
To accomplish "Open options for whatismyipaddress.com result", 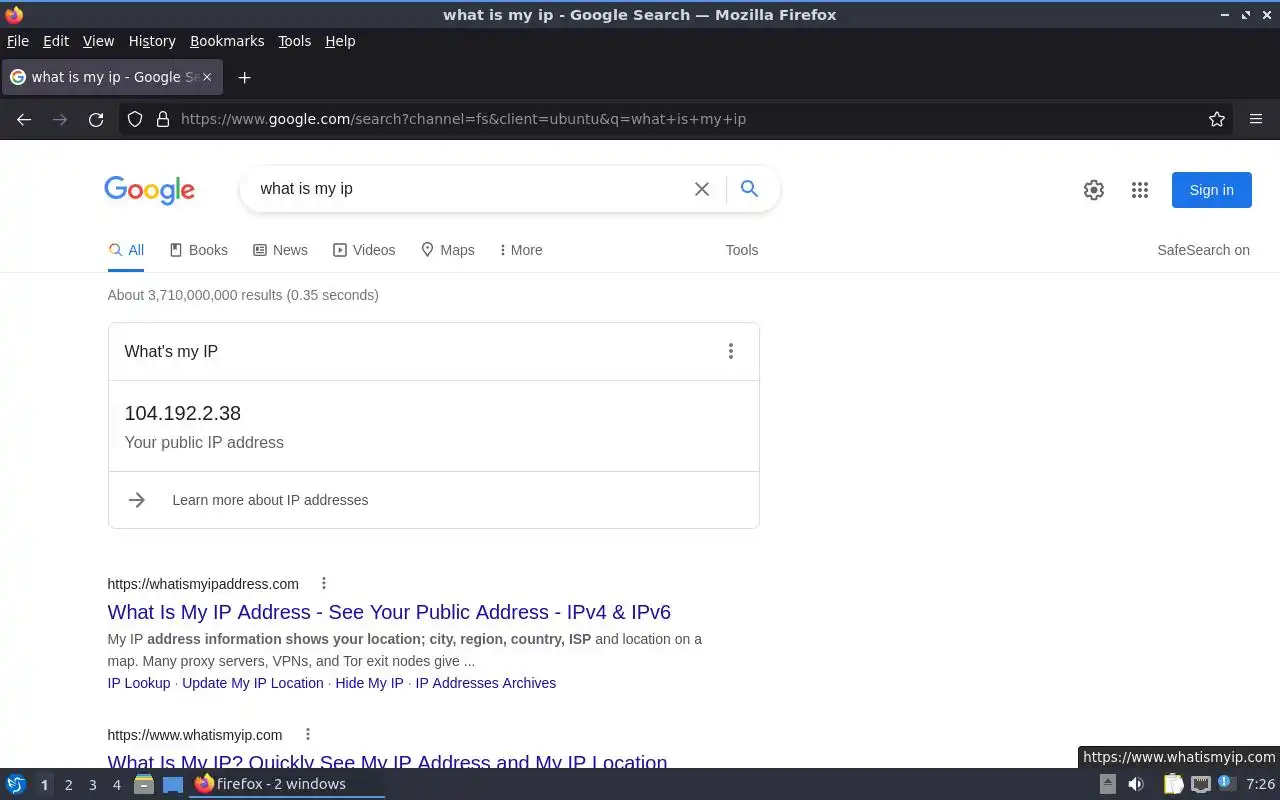I will coord(323,583).
